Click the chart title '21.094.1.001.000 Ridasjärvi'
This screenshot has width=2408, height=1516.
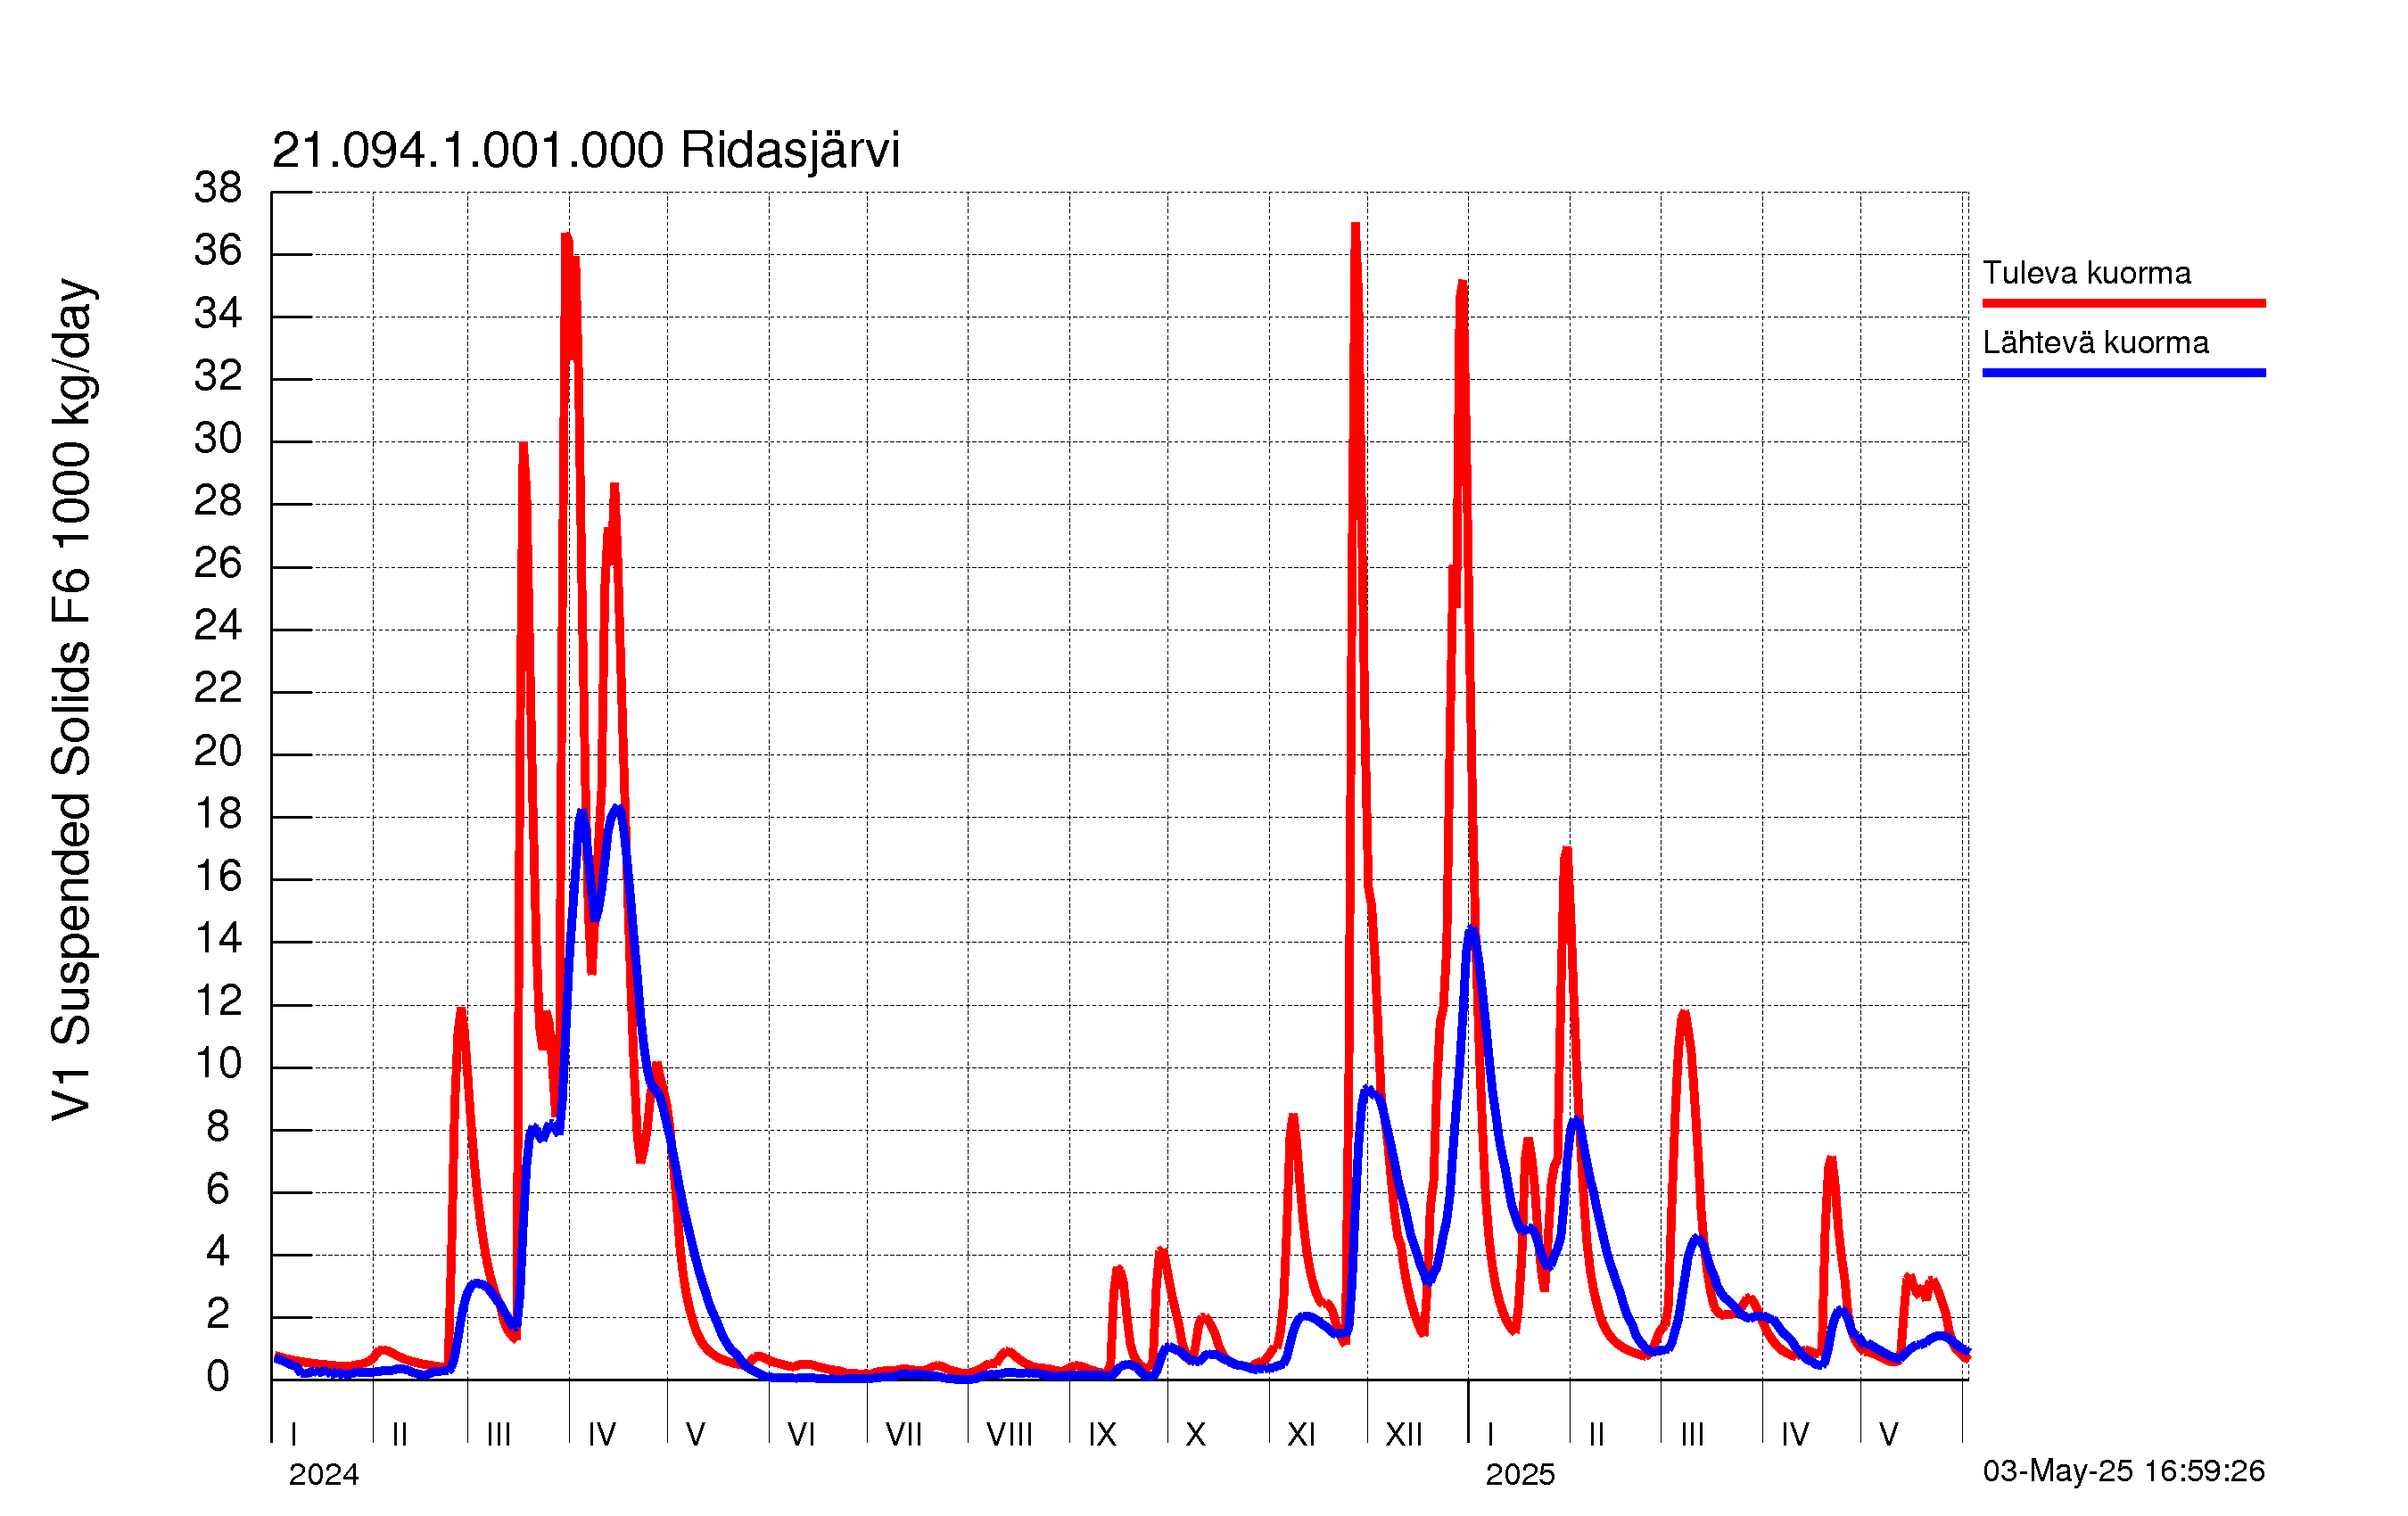click(x=585, y=151)
